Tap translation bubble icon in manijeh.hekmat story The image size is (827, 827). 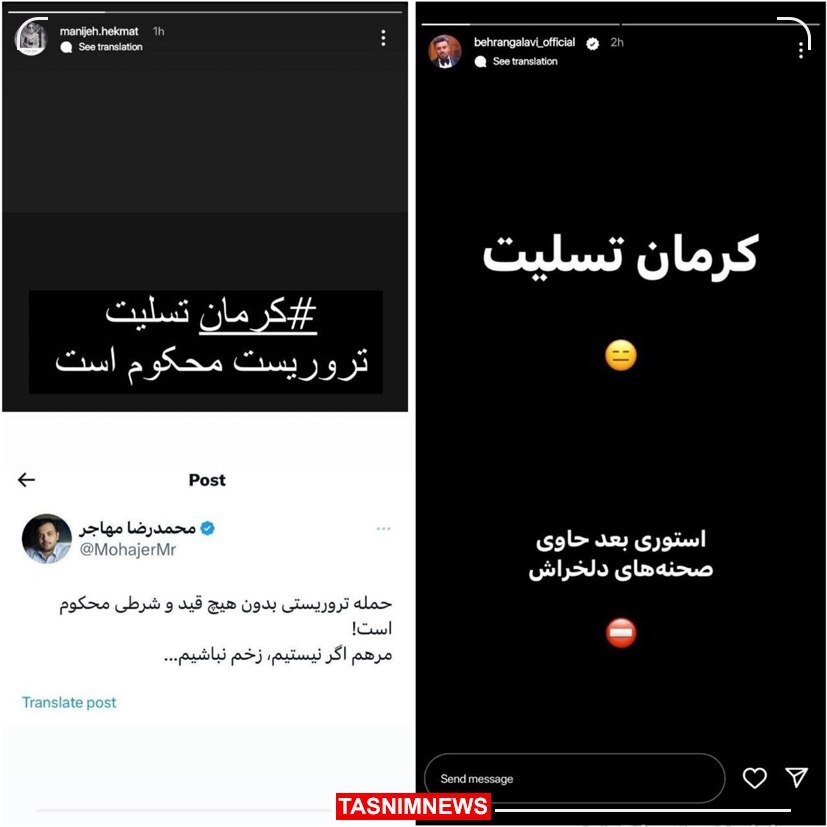[66, 47]
